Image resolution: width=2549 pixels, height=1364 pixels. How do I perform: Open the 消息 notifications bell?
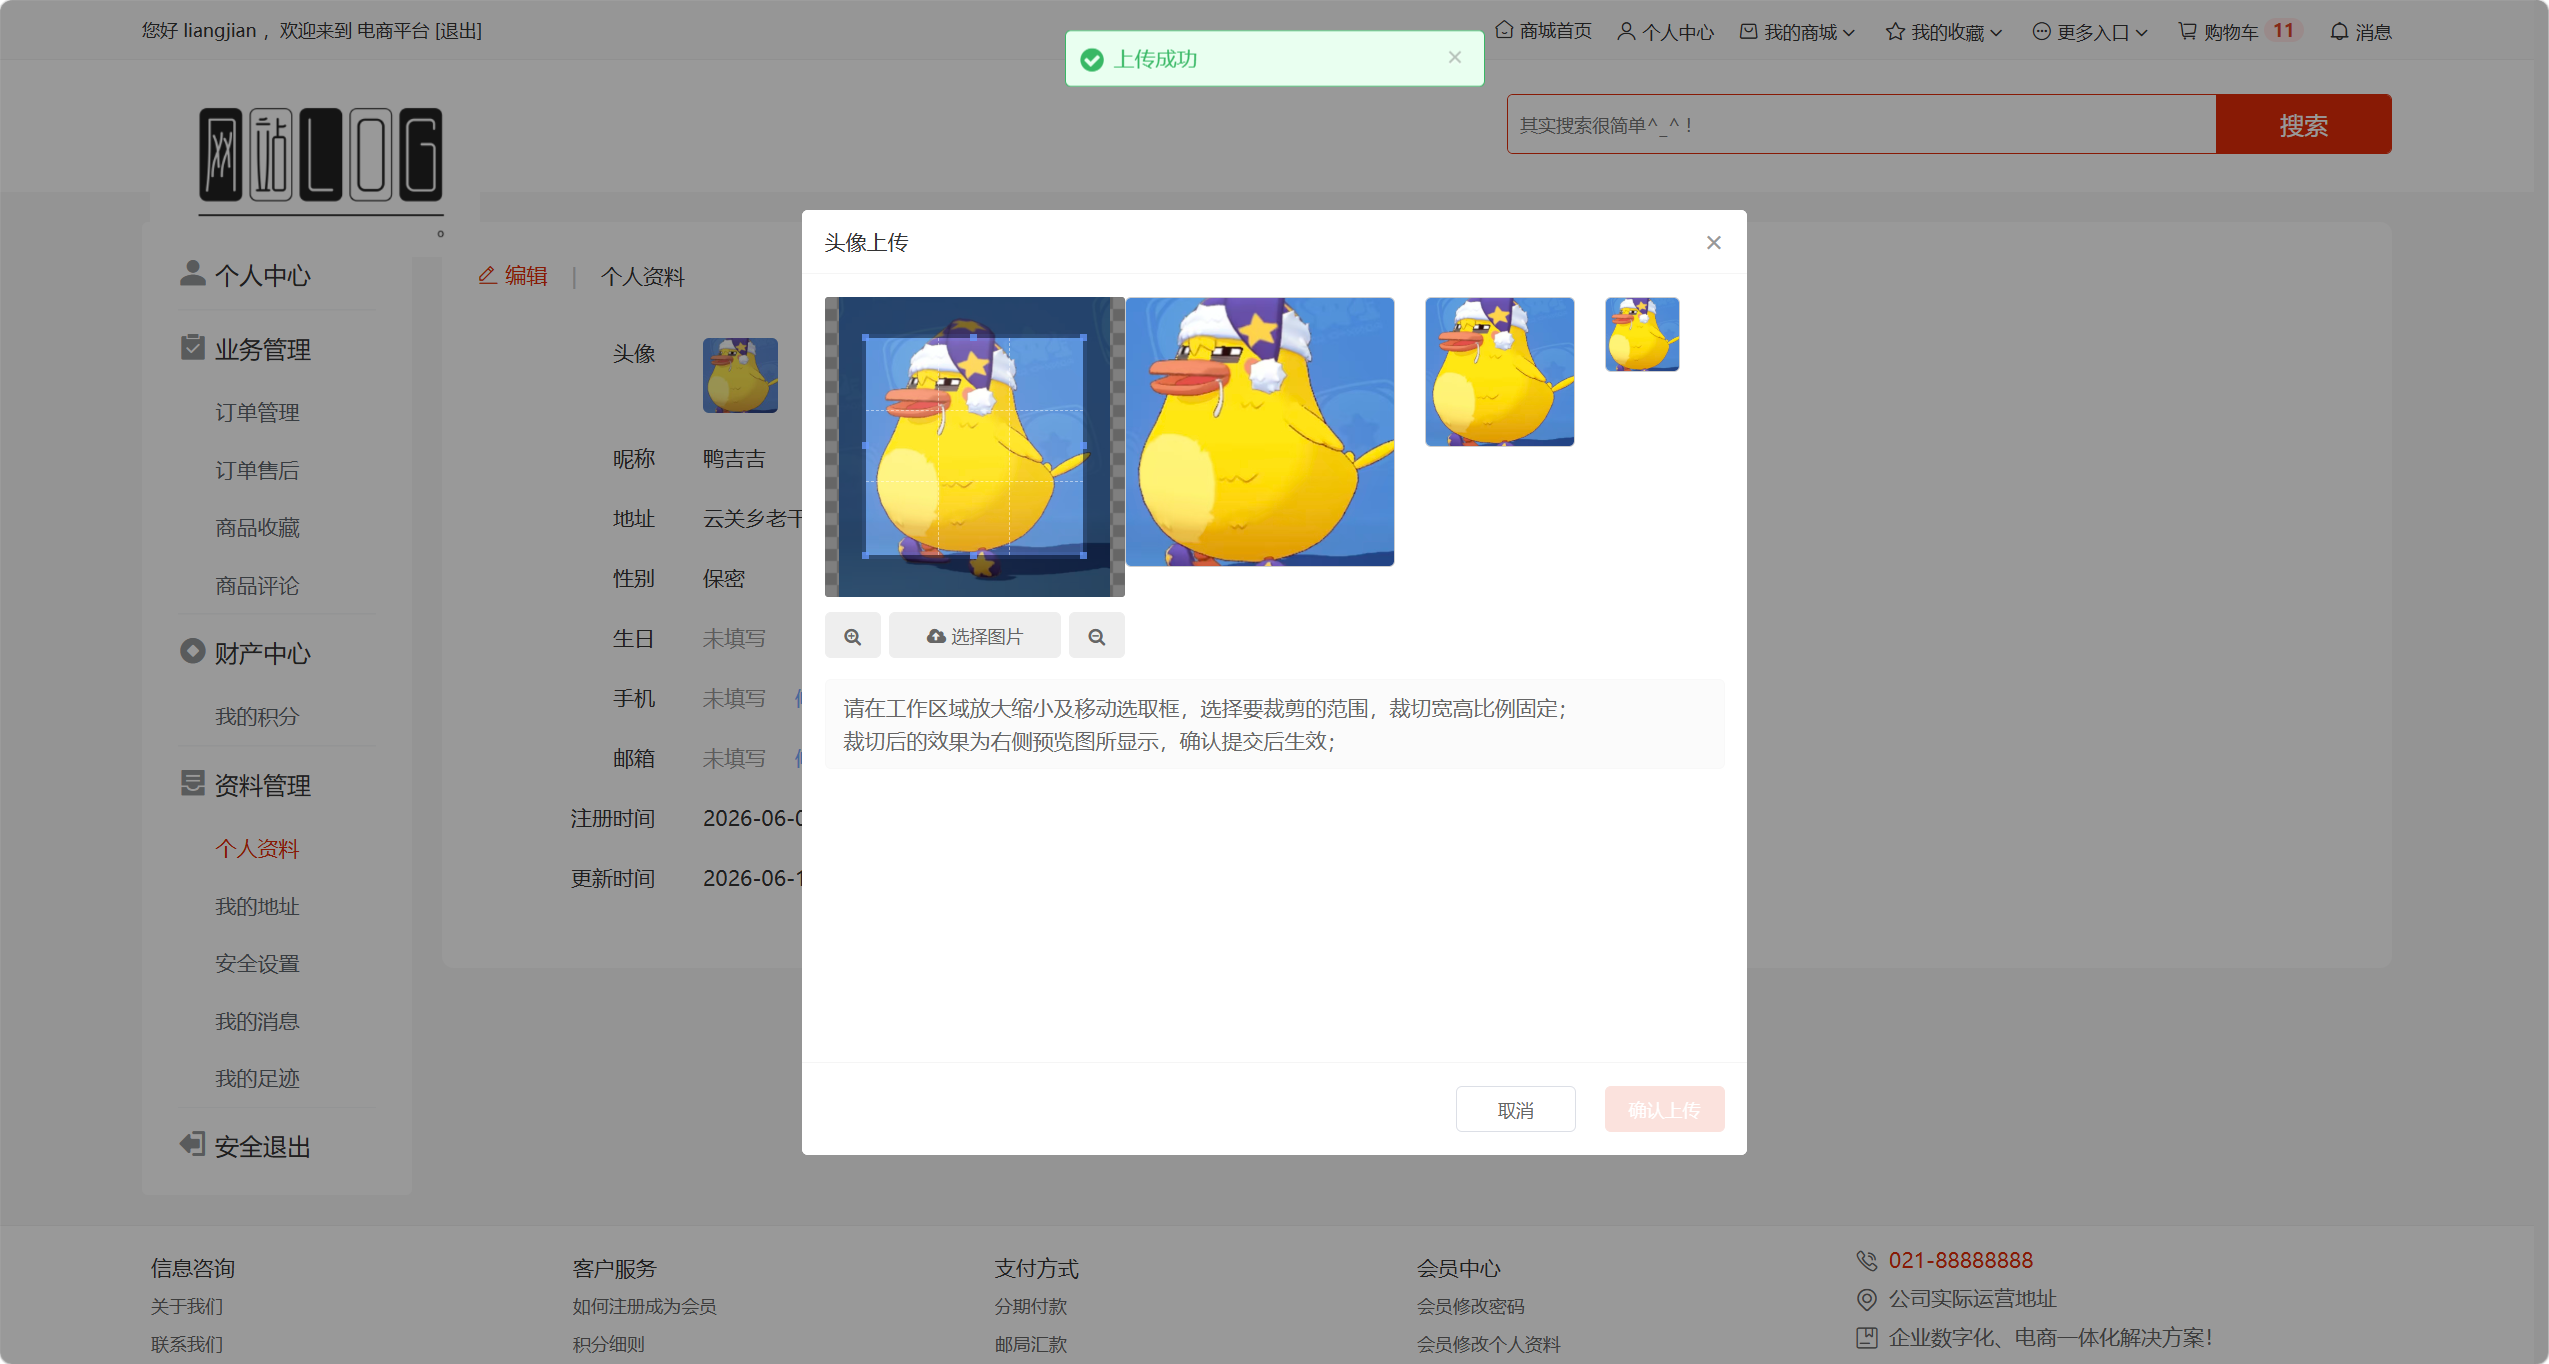(2360, 32)
